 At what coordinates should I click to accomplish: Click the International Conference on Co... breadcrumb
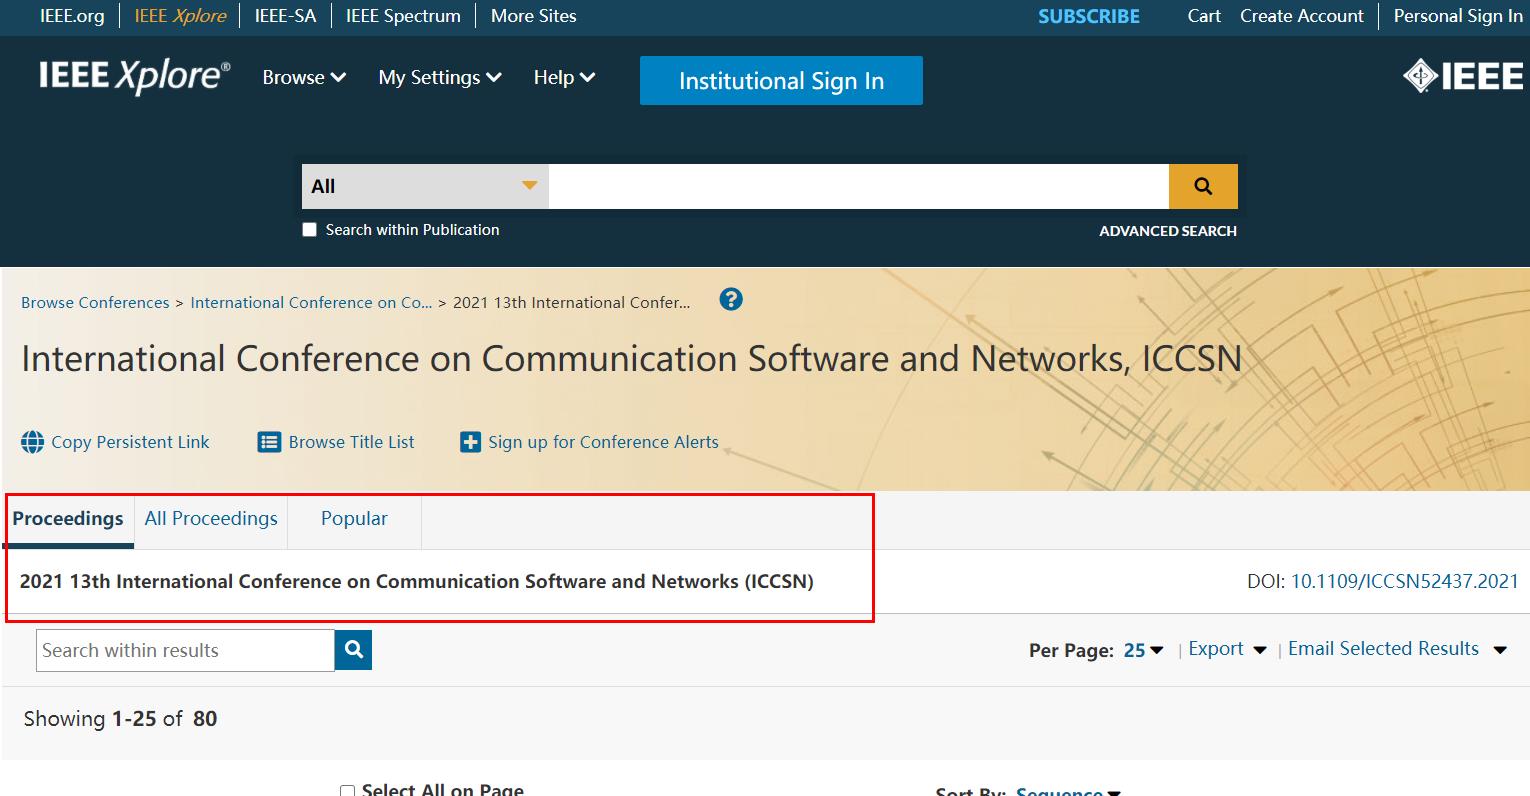pyautogui.click(x=311, y=302)
